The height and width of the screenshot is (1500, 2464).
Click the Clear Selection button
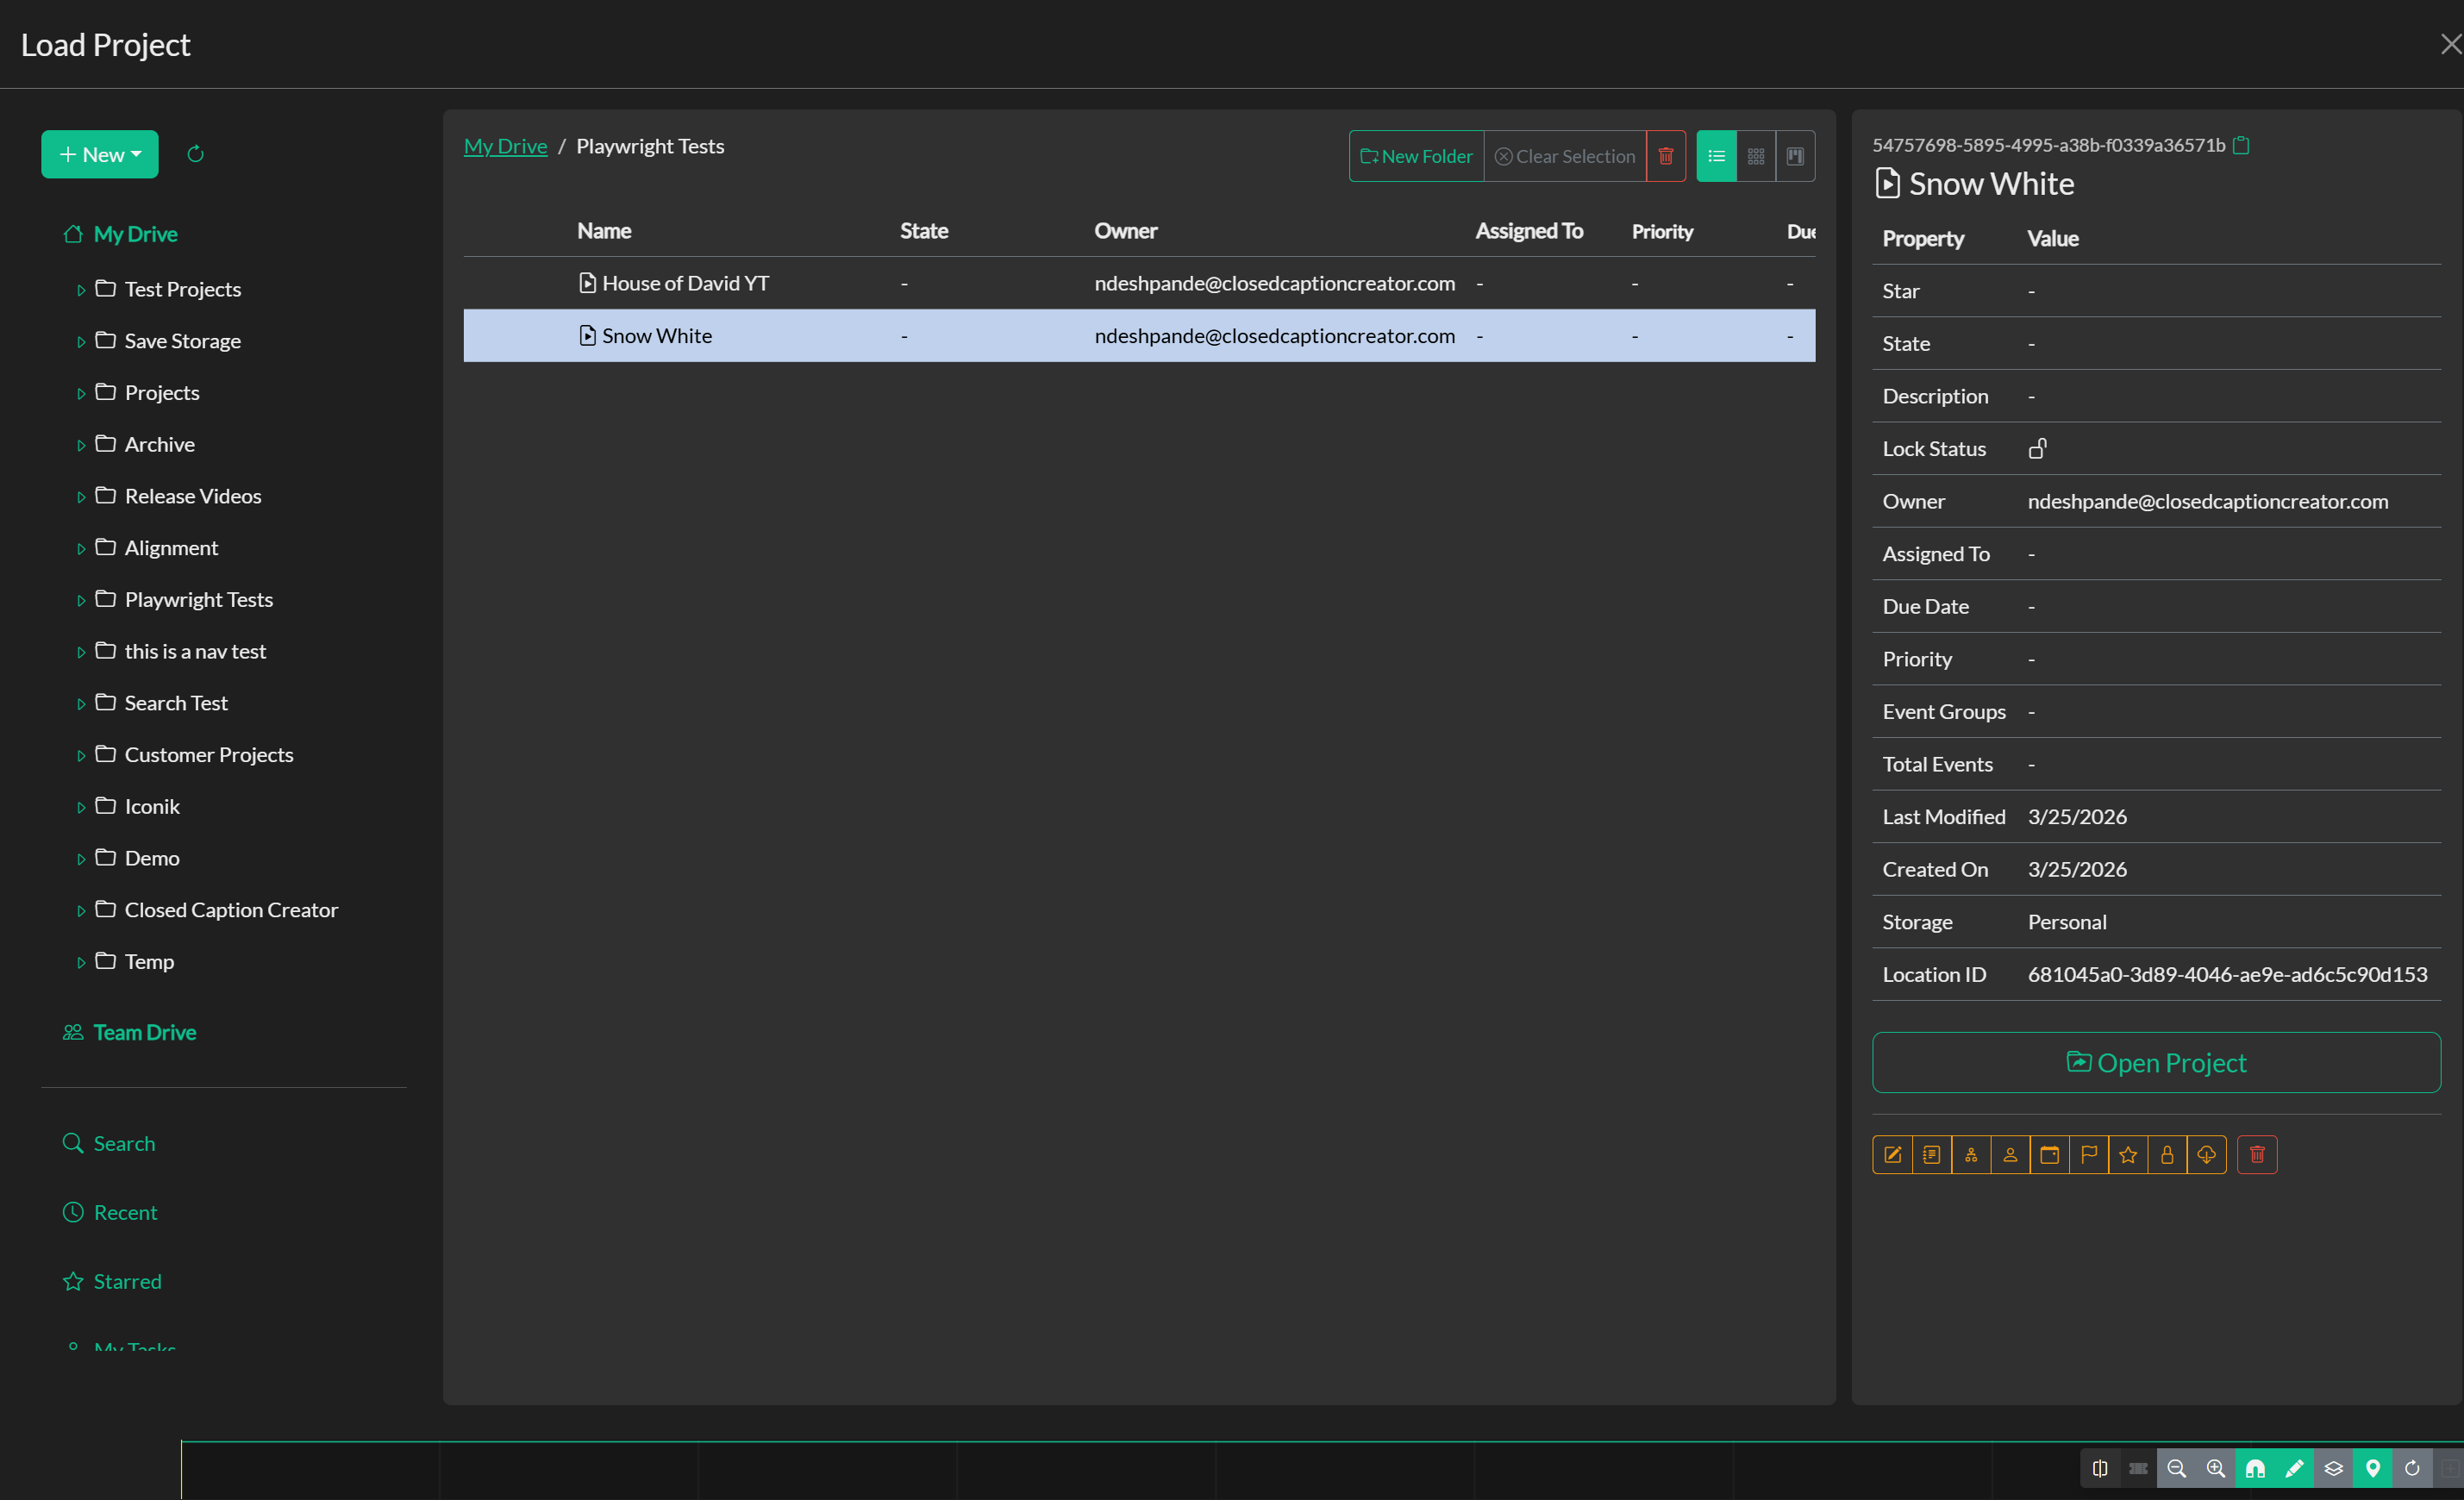1565,156
